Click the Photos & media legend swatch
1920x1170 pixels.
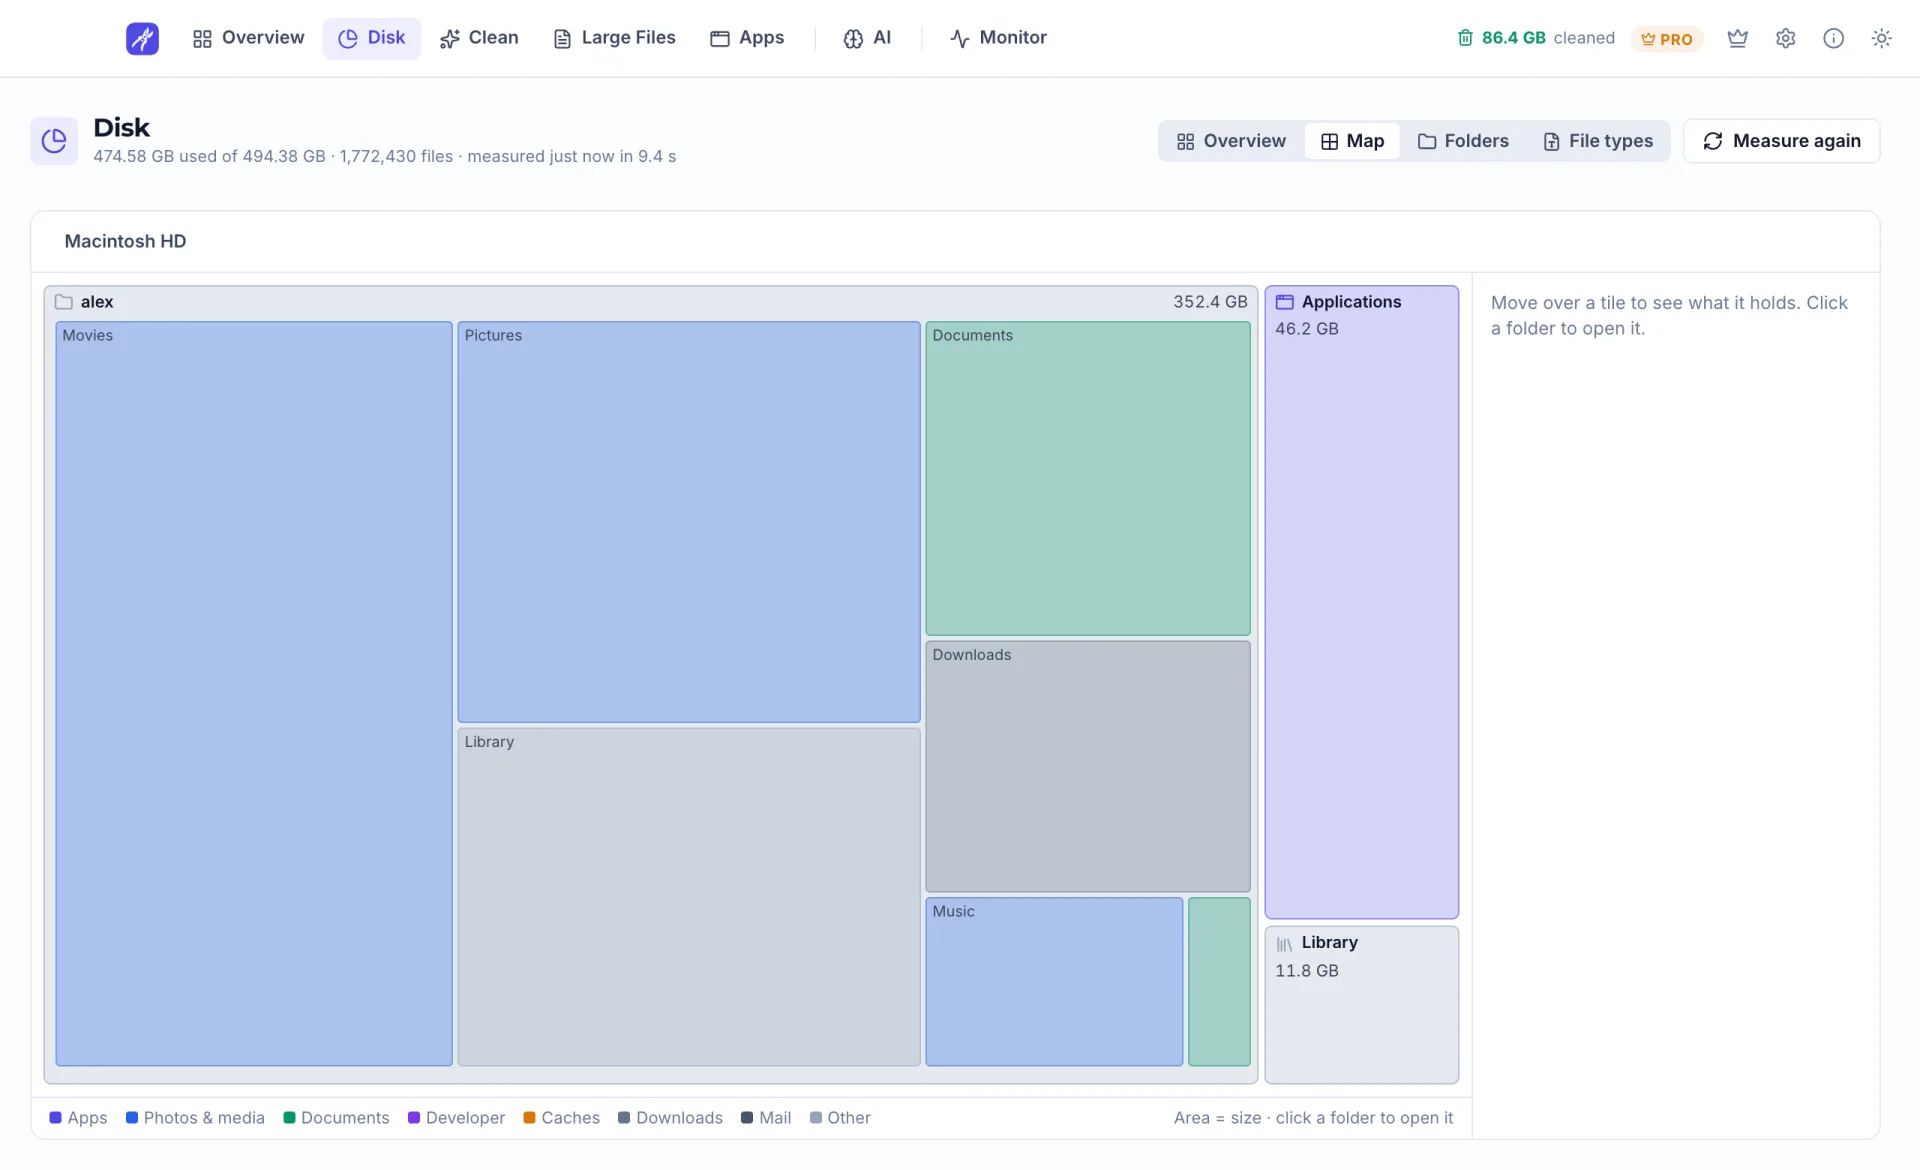click(x=132, y=1118)
